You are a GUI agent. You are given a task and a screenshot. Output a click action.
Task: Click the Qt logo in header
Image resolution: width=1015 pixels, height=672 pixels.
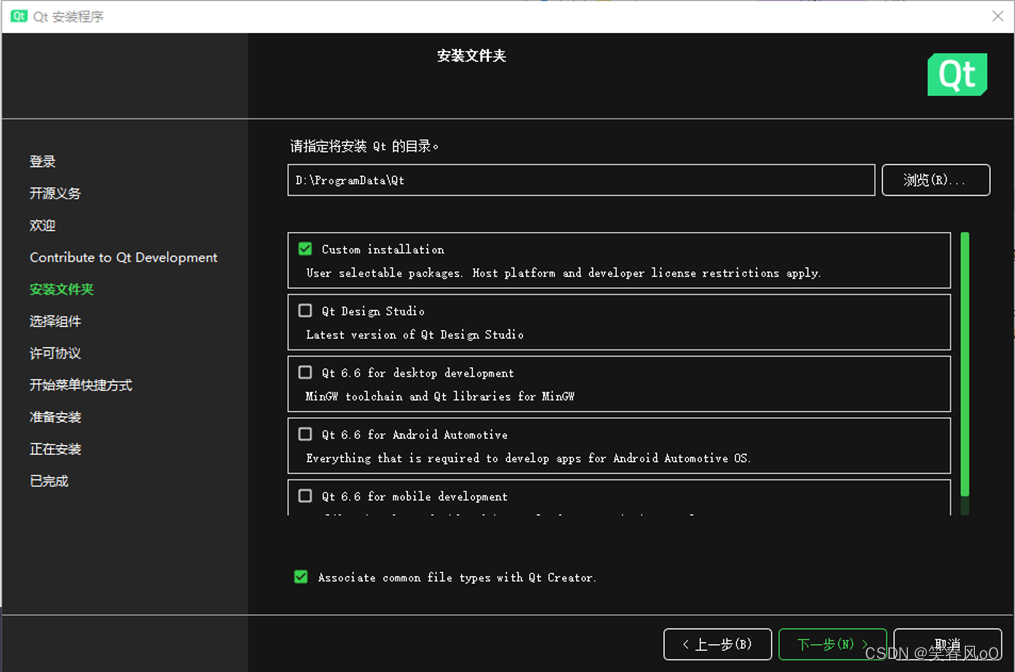click(x=957, y=74)
